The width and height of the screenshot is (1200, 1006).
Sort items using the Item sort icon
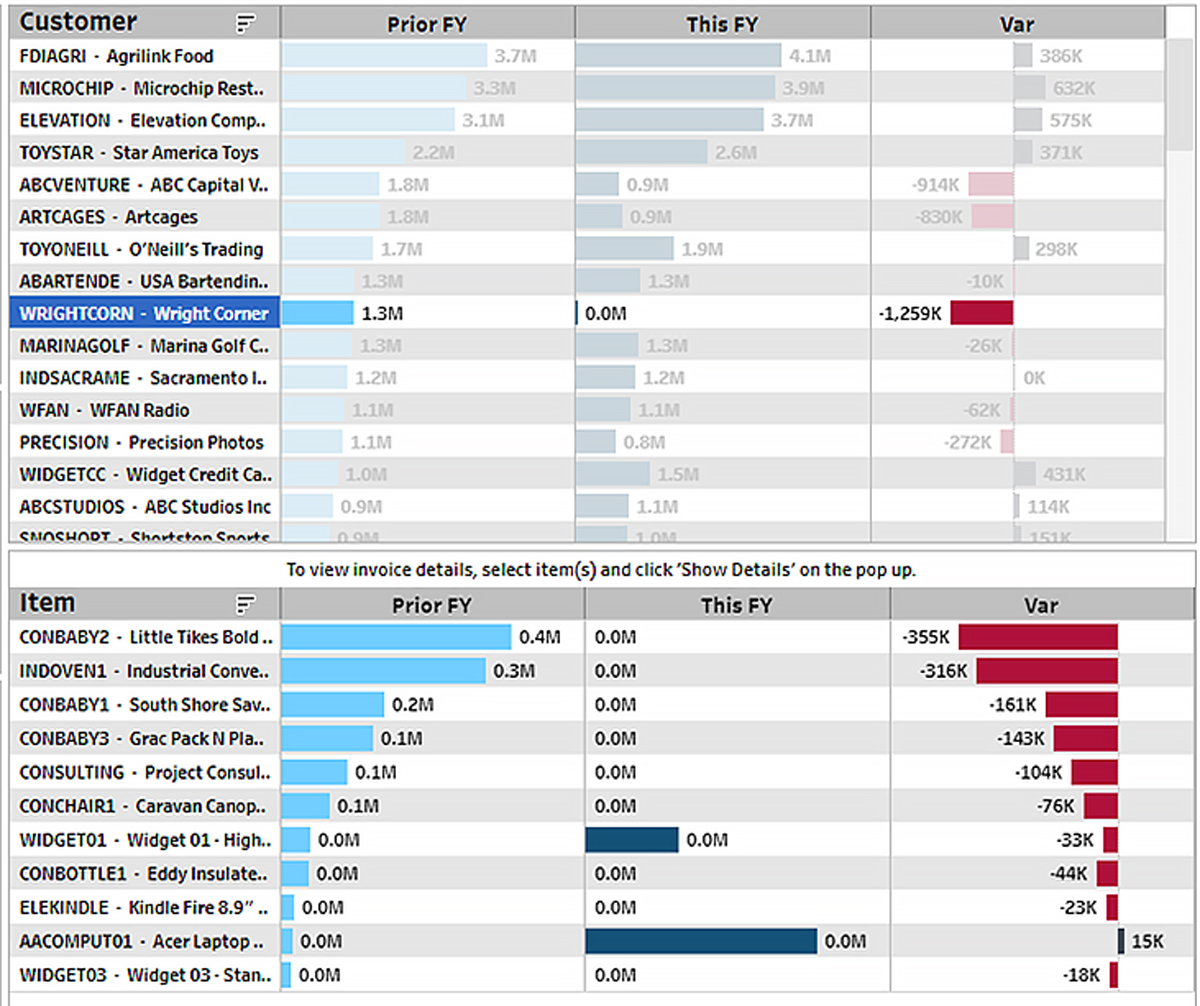246,604
